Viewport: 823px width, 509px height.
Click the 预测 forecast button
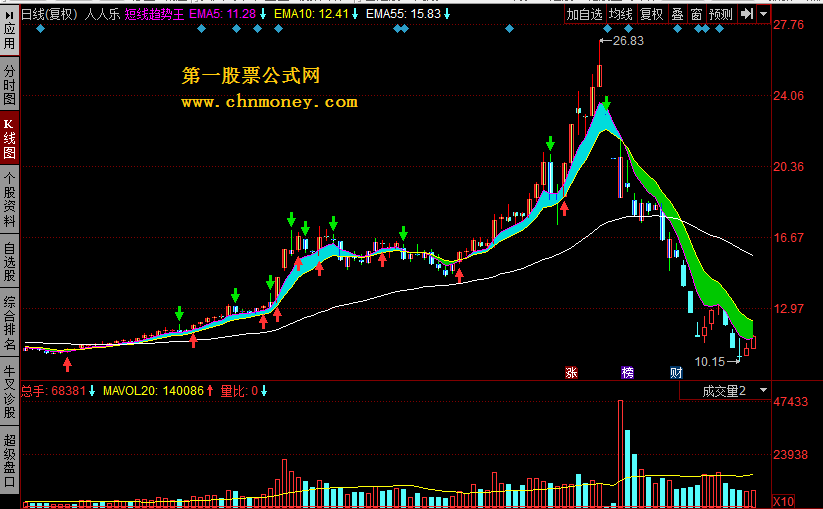(721, 14)
